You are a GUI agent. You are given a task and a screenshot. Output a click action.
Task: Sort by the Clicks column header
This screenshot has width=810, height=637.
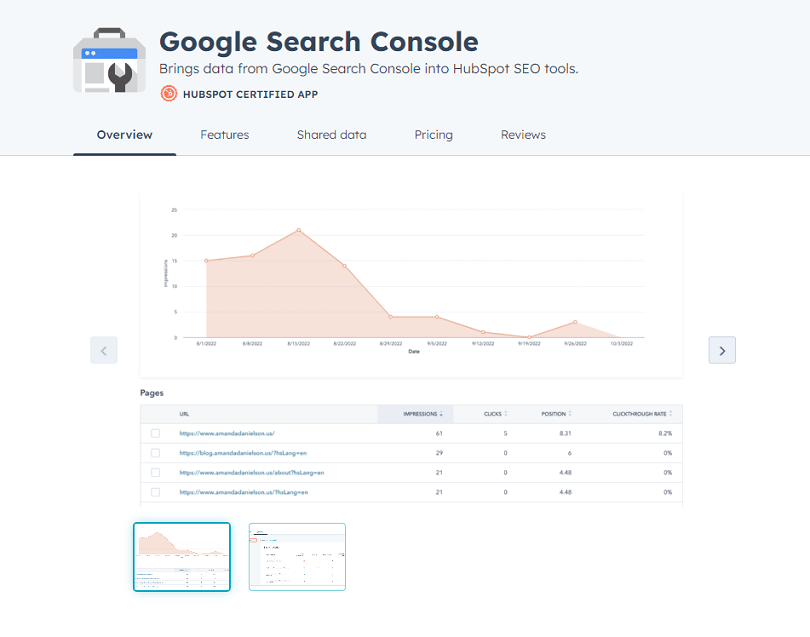coord(495,414)
